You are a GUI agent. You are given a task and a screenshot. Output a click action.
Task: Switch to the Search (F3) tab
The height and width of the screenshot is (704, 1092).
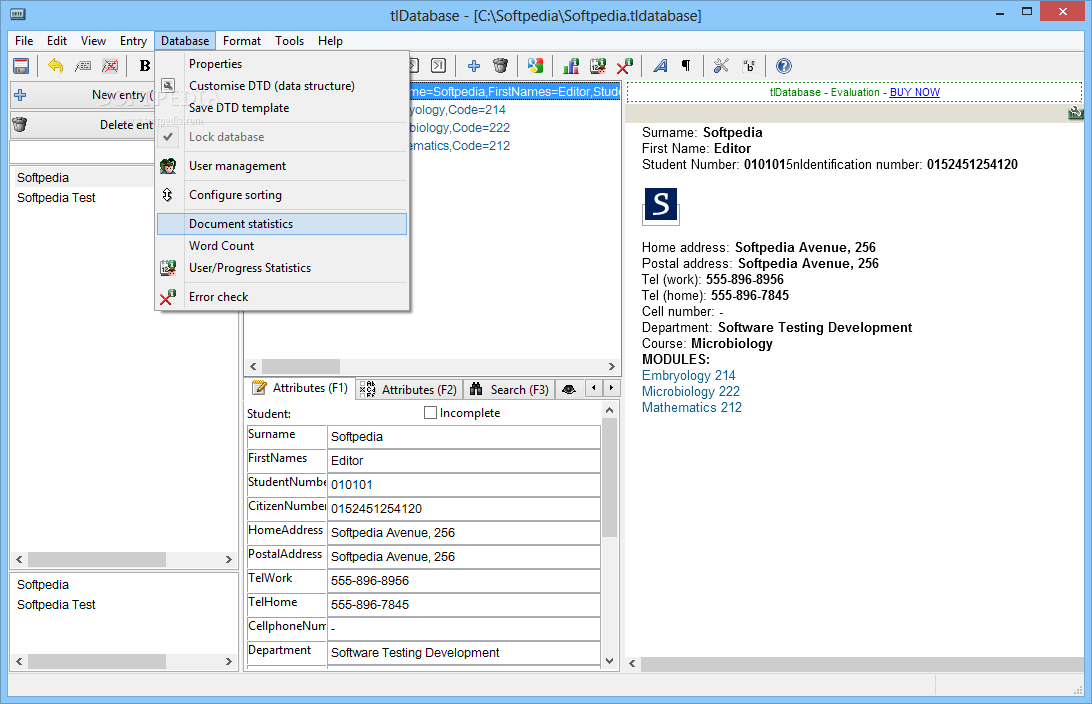coord(510,389)
